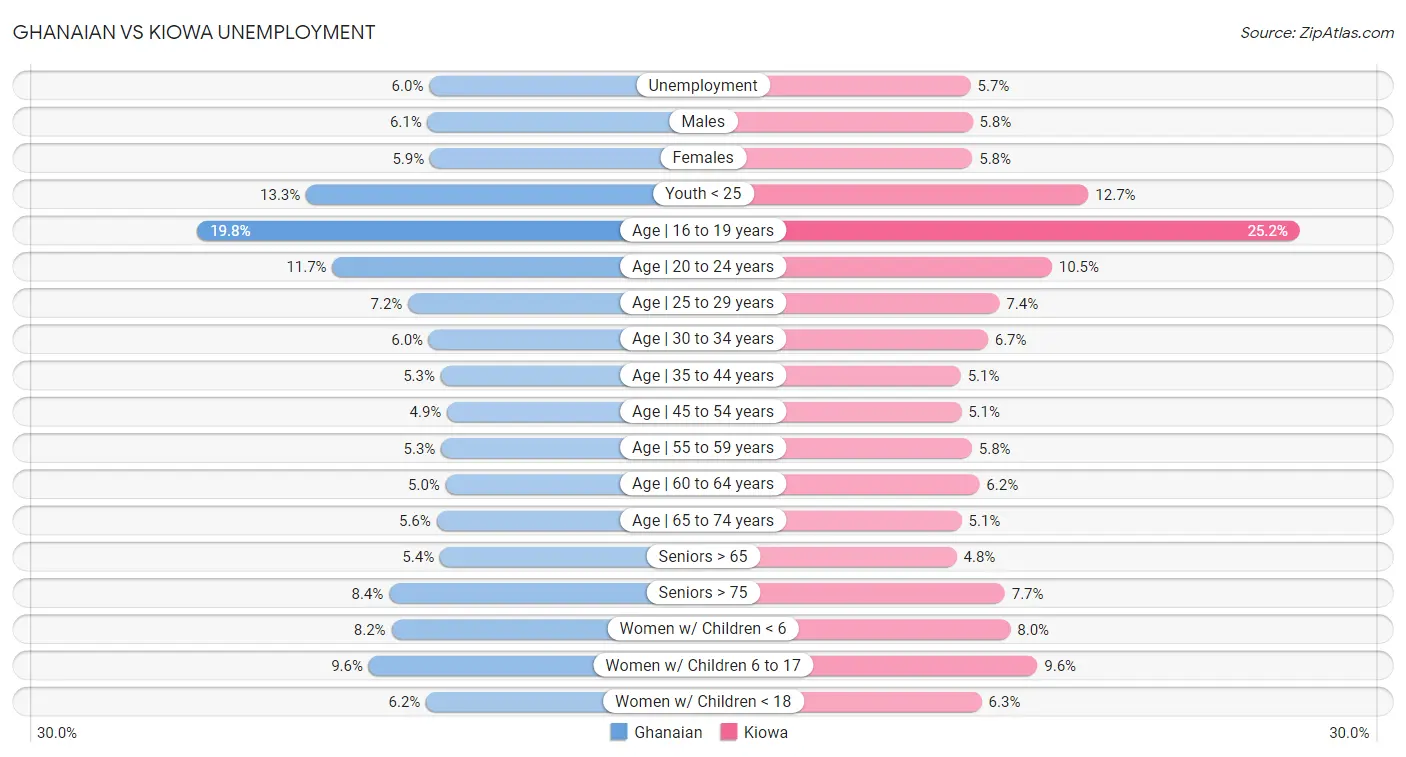The width and height of the screenshot is (1406, 757).
Task: Open the ZipAtlas.com source link
Action: point(1316,32)
